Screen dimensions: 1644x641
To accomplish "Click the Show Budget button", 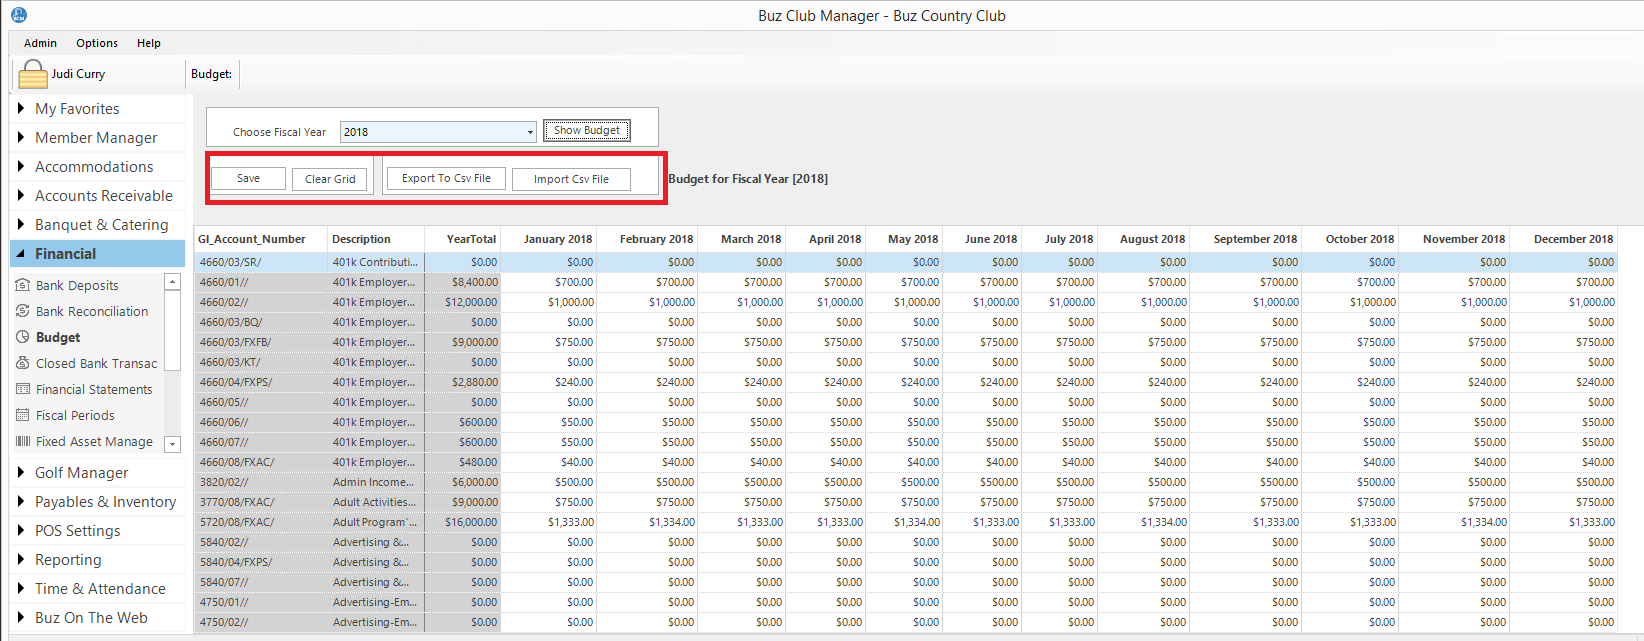I will [587, 131].
